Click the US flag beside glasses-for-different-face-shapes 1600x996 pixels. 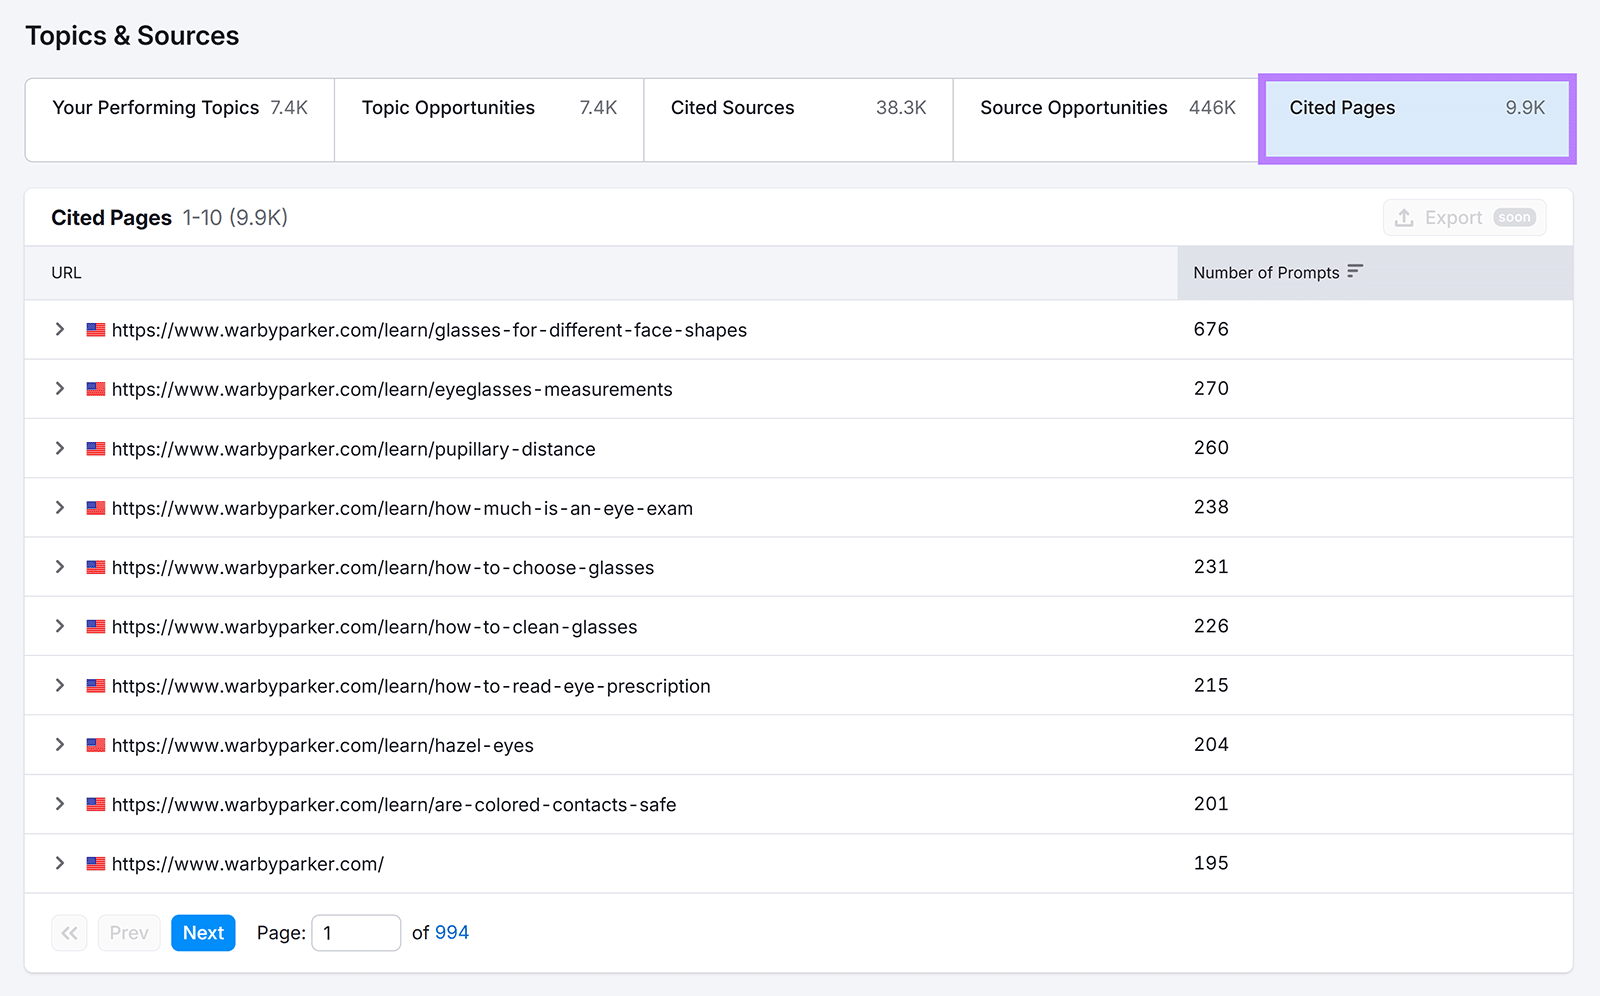click(x=95, y=329)
